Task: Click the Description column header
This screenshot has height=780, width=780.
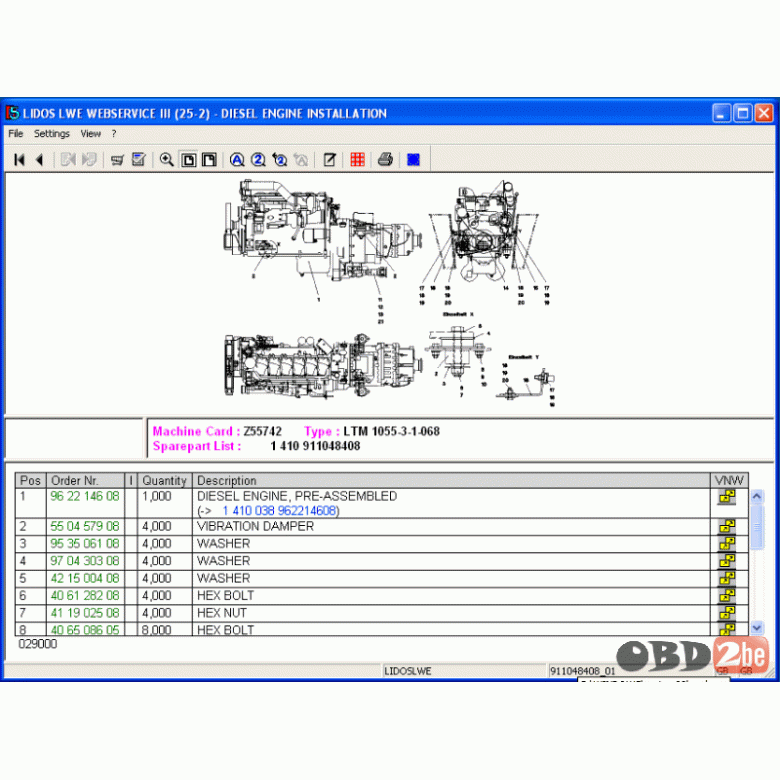Action: coord(451,481)
